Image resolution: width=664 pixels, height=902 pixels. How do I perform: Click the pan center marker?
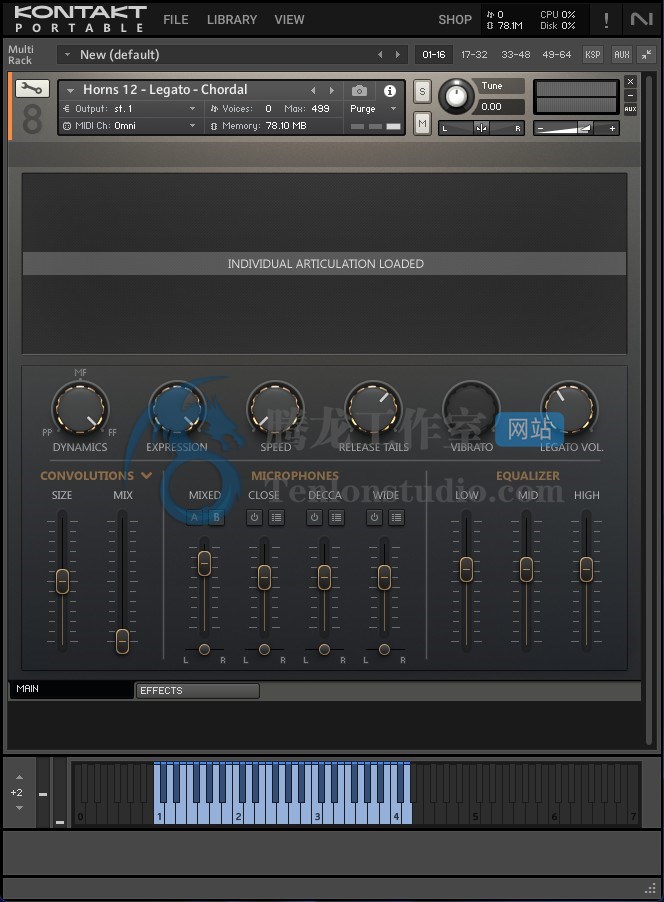(481, 128)
